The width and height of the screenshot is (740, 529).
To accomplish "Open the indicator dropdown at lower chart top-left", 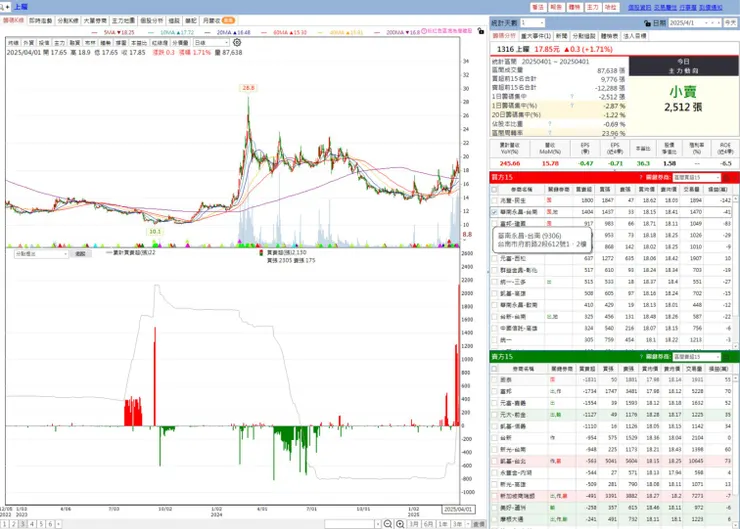I will pyautogui.click(x=42, y=254).
